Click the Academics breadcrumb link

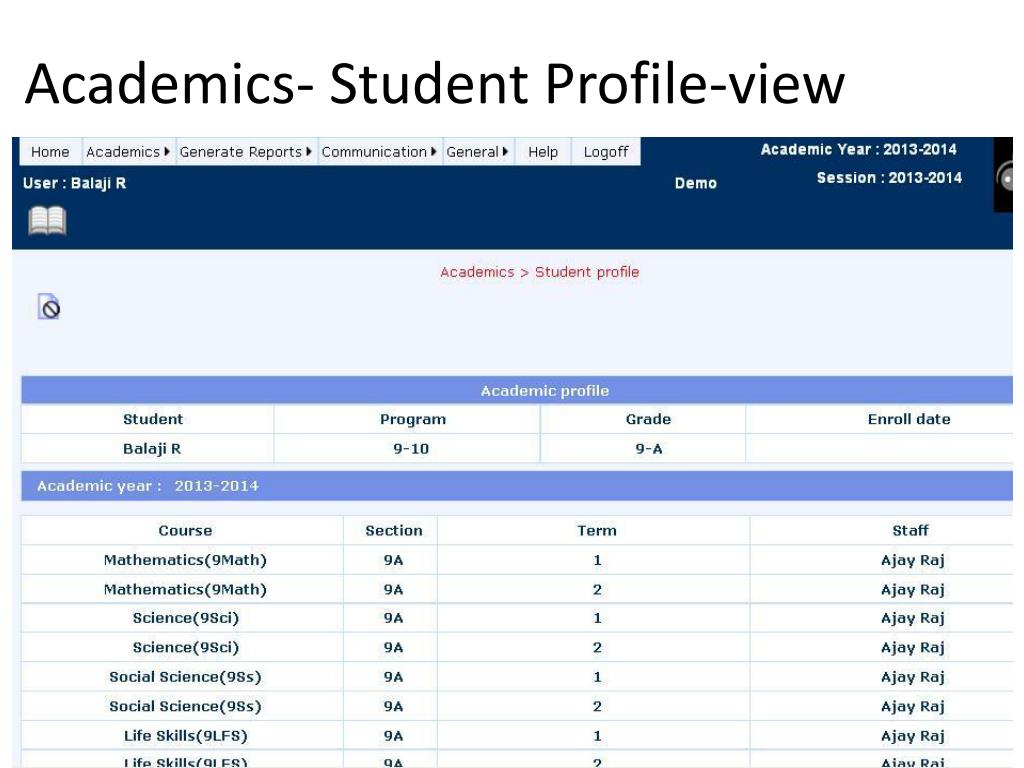pyautogui.click(x=477, y=272)
